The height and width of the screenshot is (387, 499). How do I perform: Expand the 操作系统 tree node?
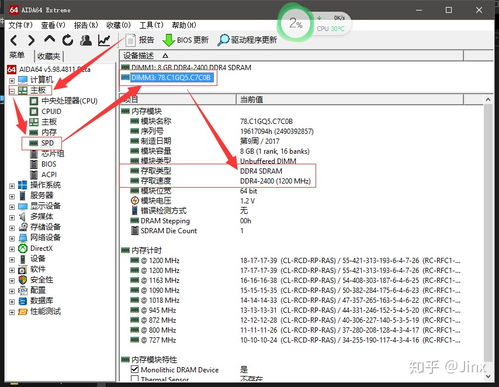[x=12, y=186]
